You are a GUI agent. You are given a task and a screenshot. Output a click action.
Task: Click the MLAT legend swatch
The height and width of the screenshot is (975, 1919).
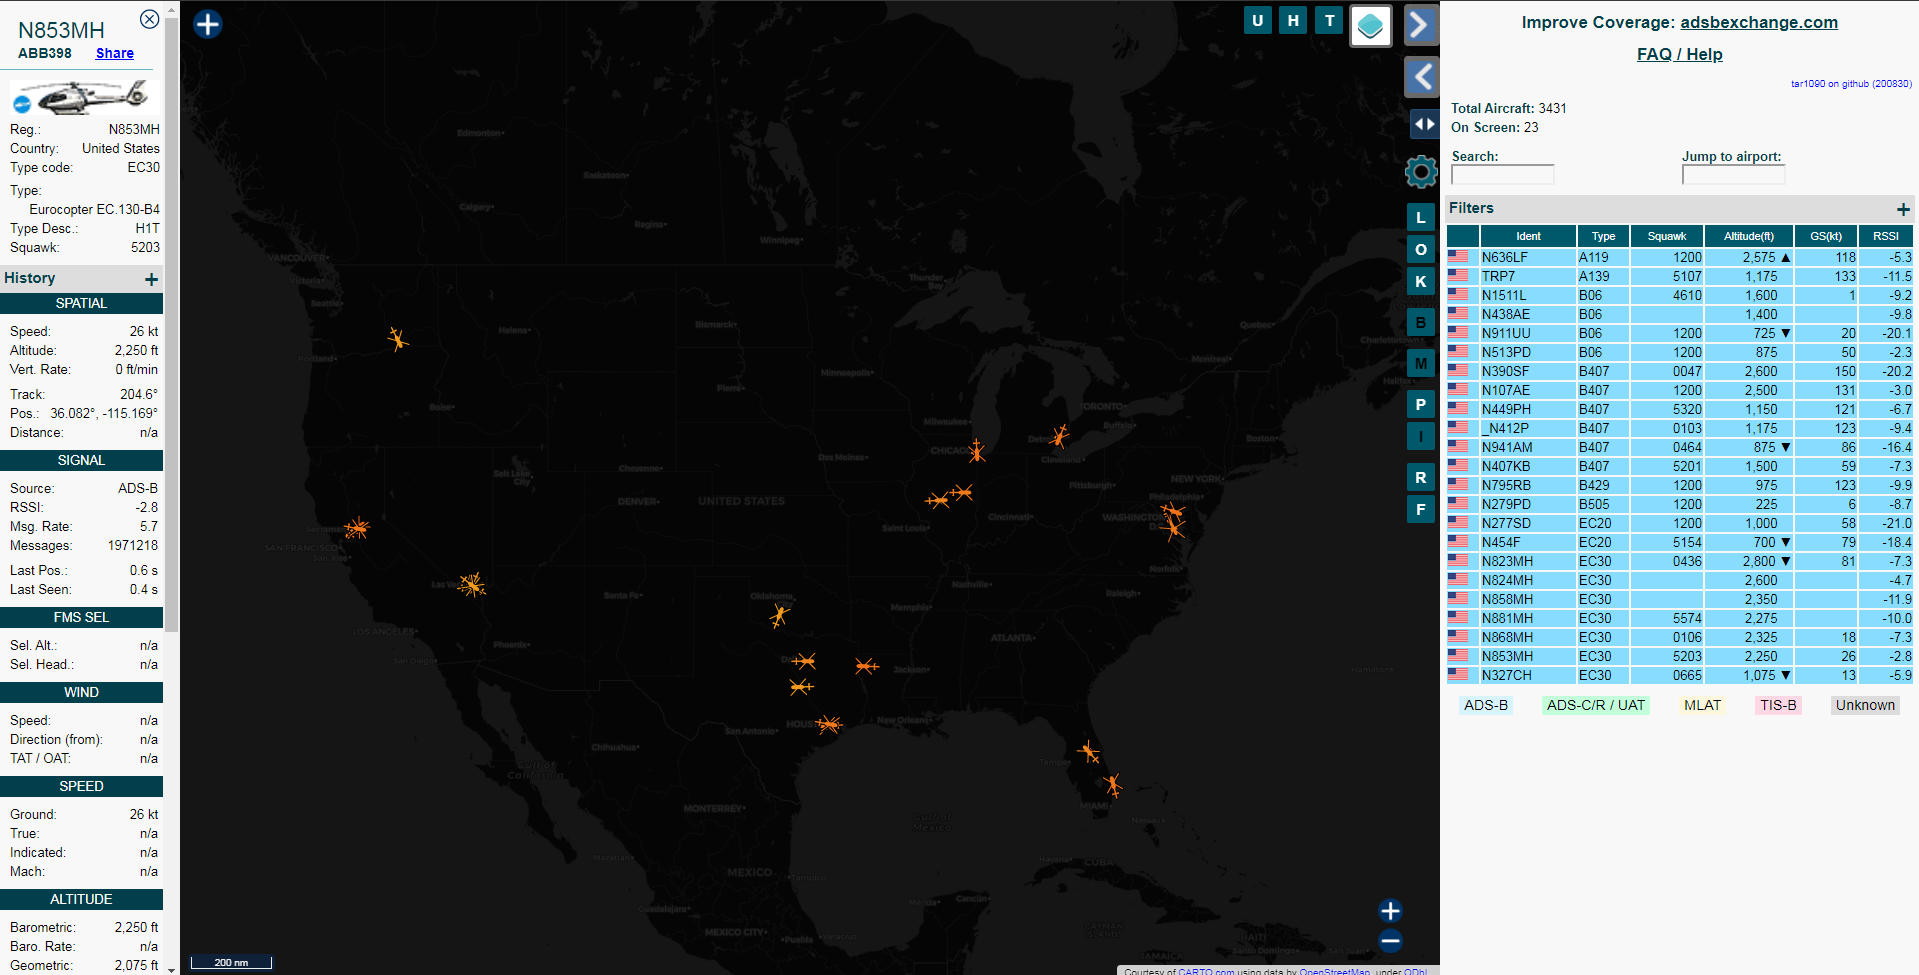[1702, 705]
